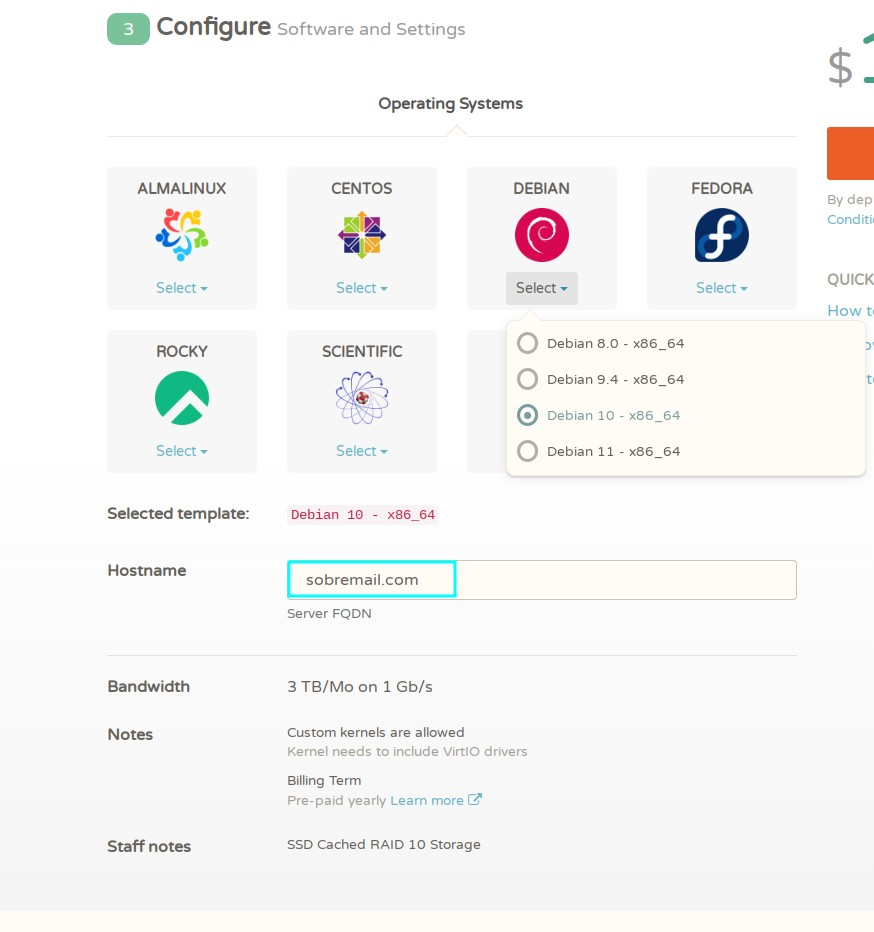The image size is (874, 932).
Task: Click the Kernel needs to include VirtIO drivers note
Action: (407, 751)
